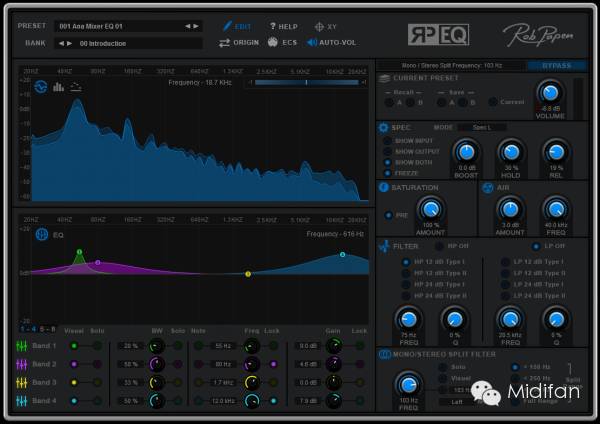Click the Band 2 gain value field

click(x=308, y=364)
